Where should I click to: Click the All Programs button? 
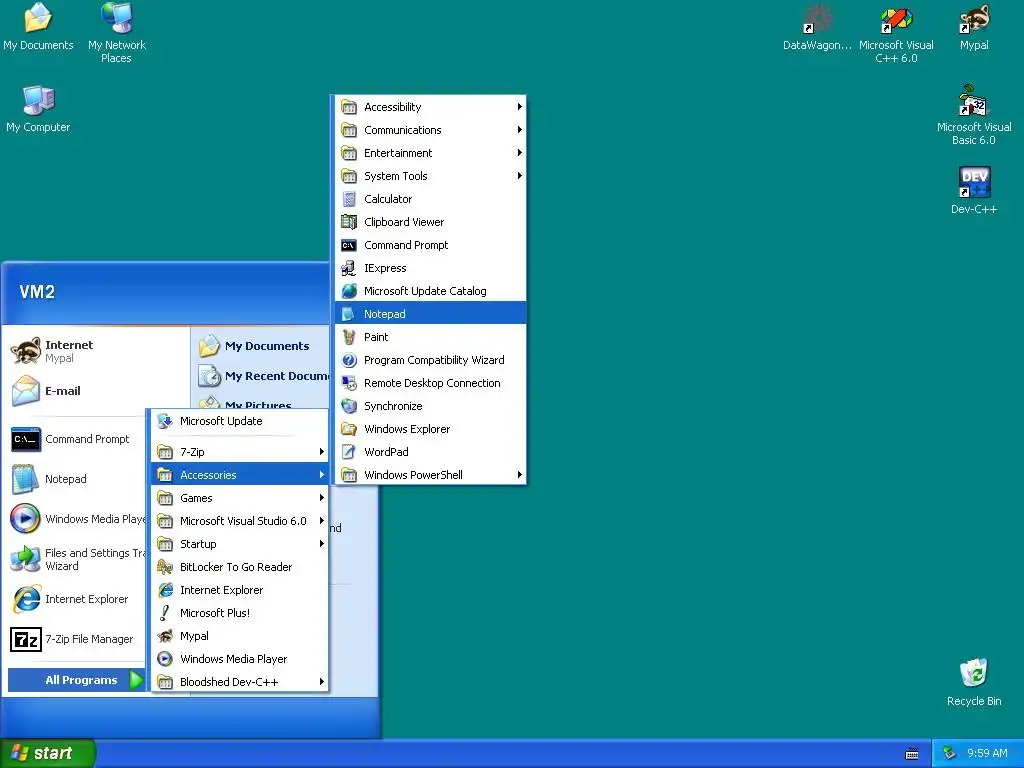(x=76, y=680)
